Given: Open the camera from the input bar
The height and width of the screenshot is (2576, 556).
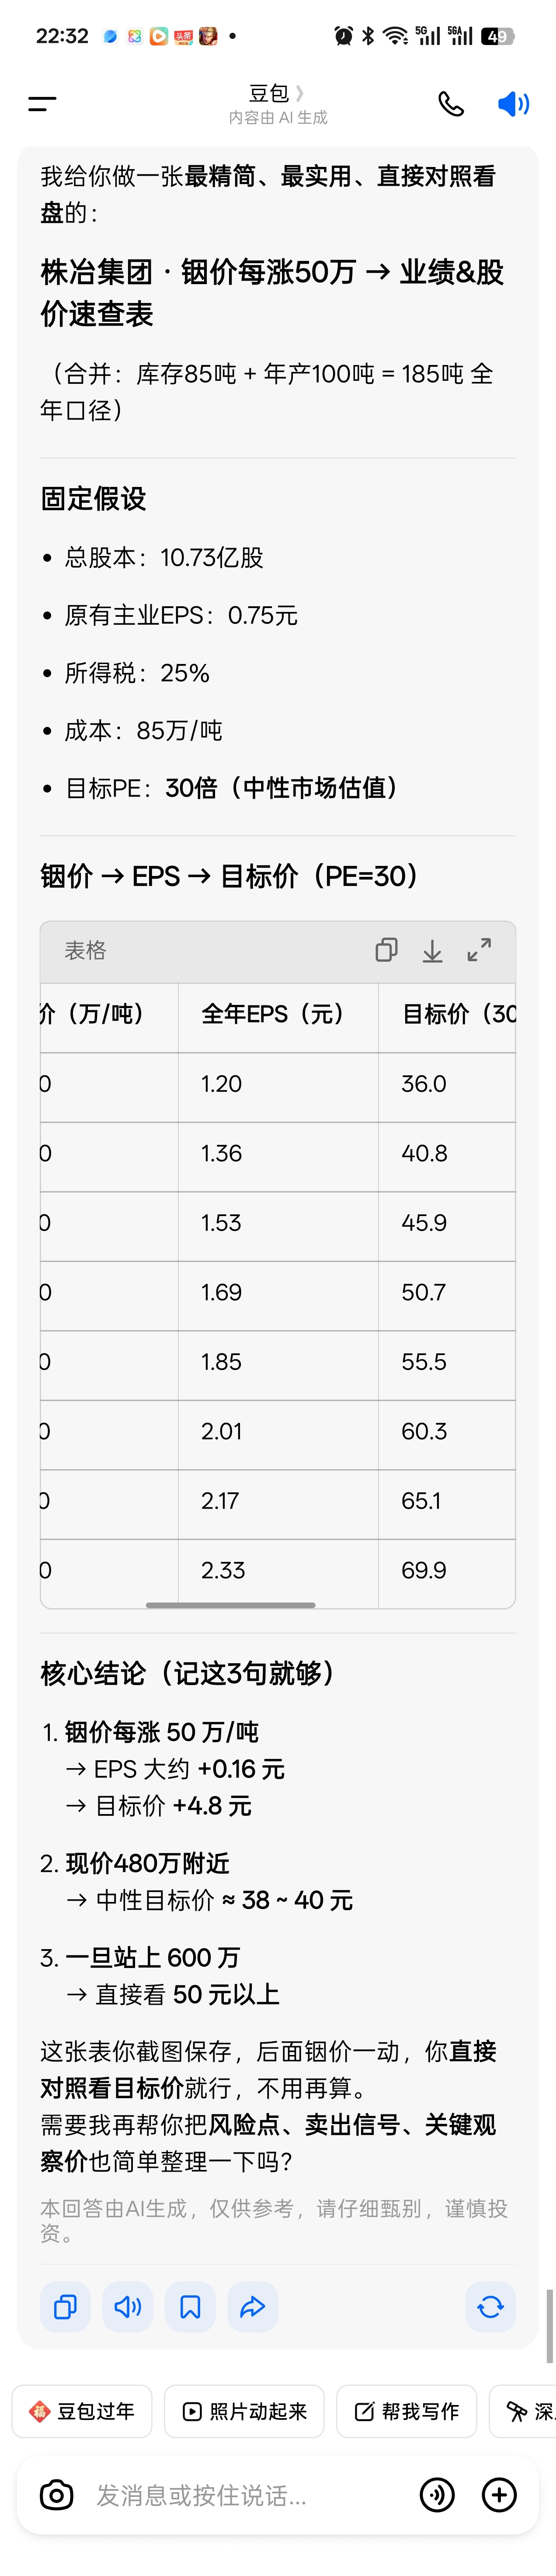Looking at the screenshot, I should [56, 2495].
